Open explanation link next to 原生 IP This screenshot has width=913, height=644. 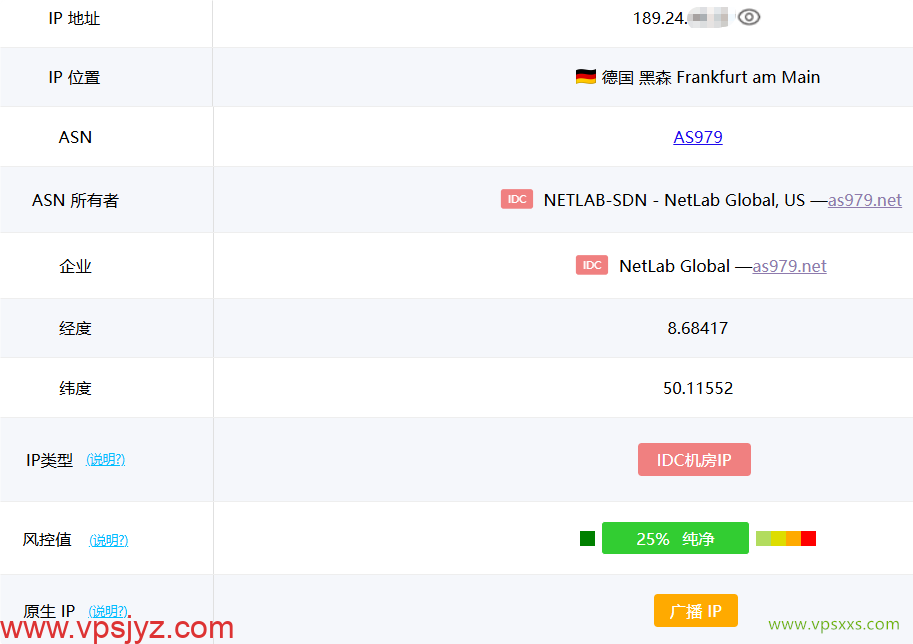108,611
